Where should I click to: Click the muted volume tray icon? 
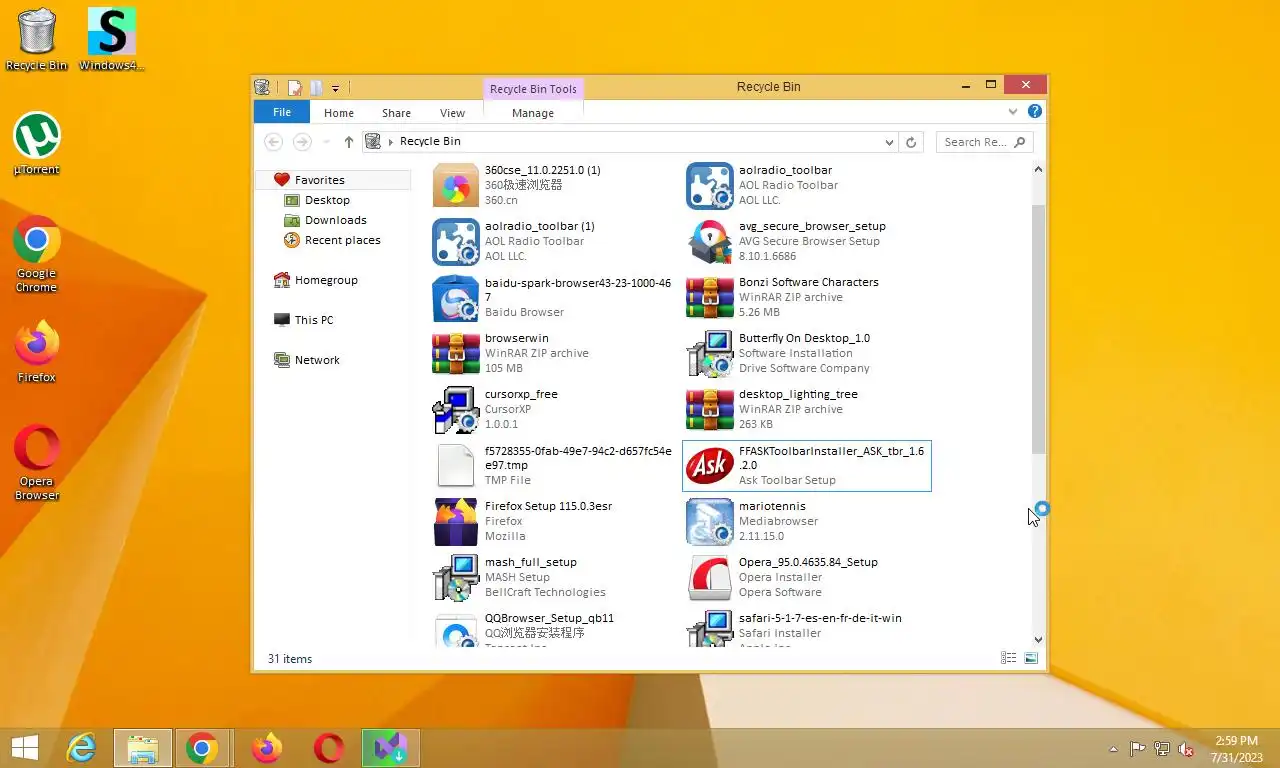(1186, 749)
